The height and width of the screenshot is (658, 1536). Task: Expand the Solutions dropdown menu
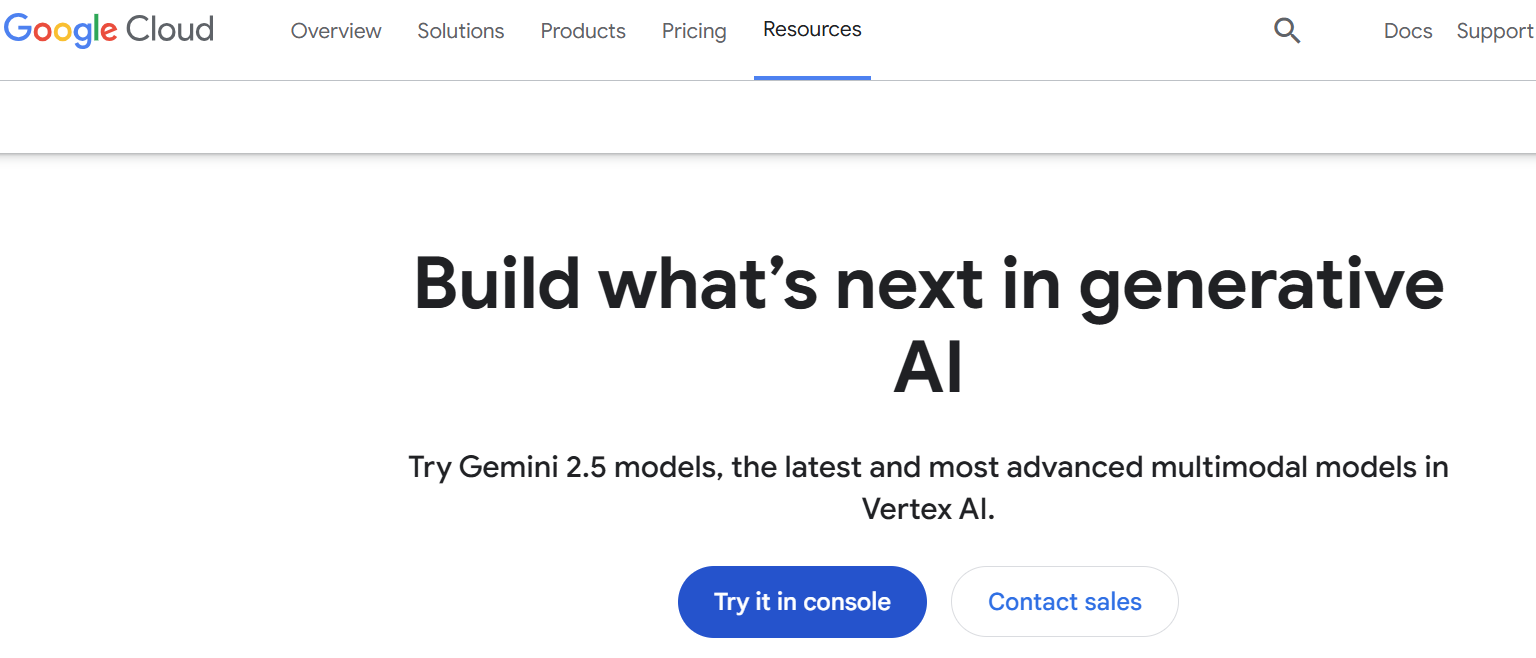coord(460,31)
